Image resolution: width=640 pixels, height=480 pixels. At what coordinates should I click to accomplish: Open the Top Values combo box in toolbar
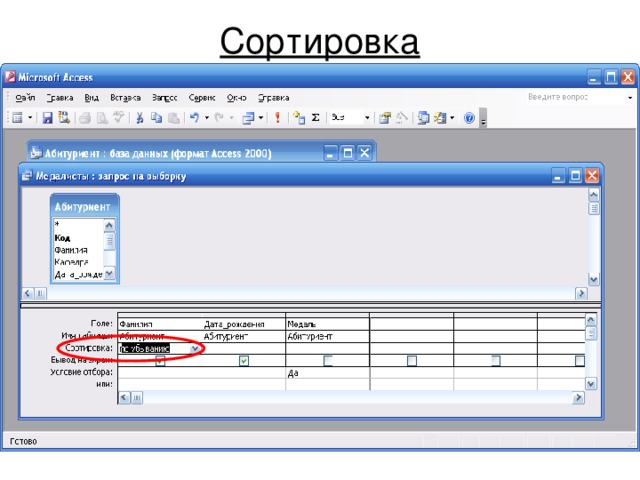pos(351,118)
